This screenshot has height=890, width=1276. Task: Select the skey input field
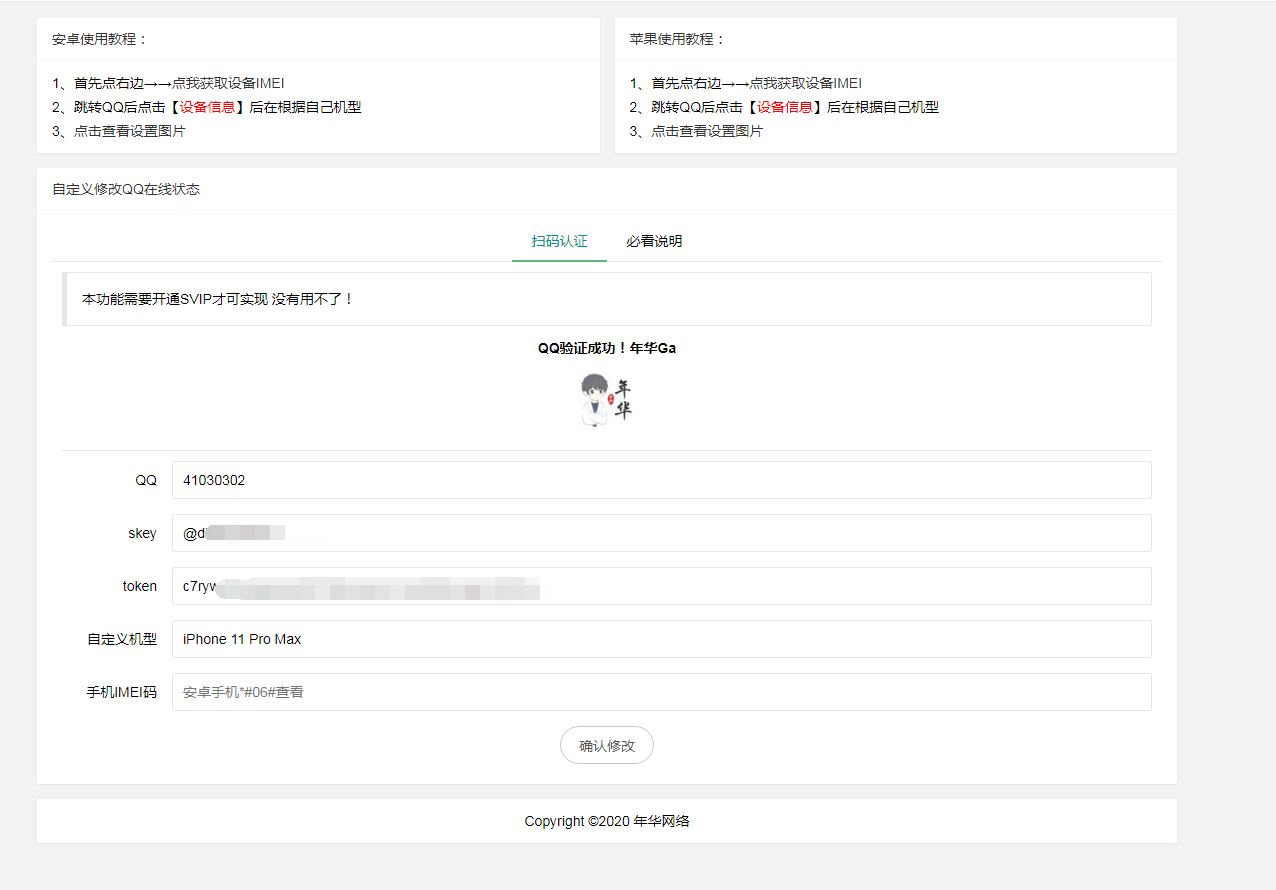pyautogui.click(x=663, y=532)
